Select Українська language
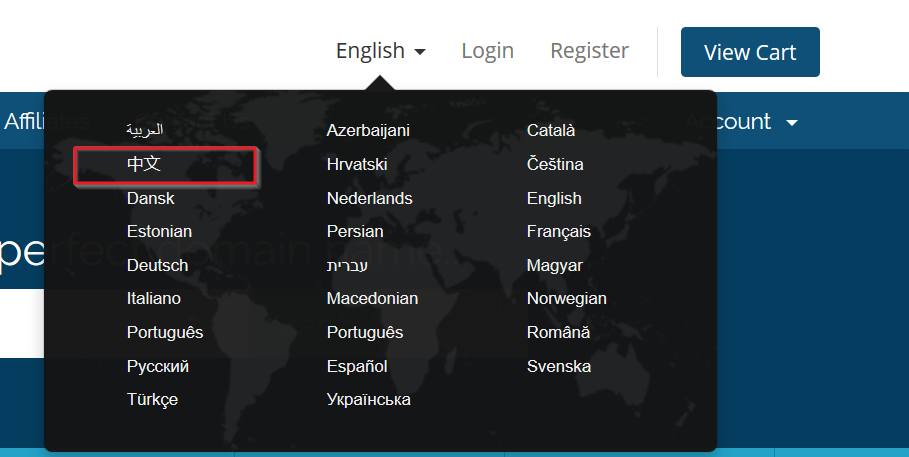This screenshot has width=909, height=457. click(368, 399)
